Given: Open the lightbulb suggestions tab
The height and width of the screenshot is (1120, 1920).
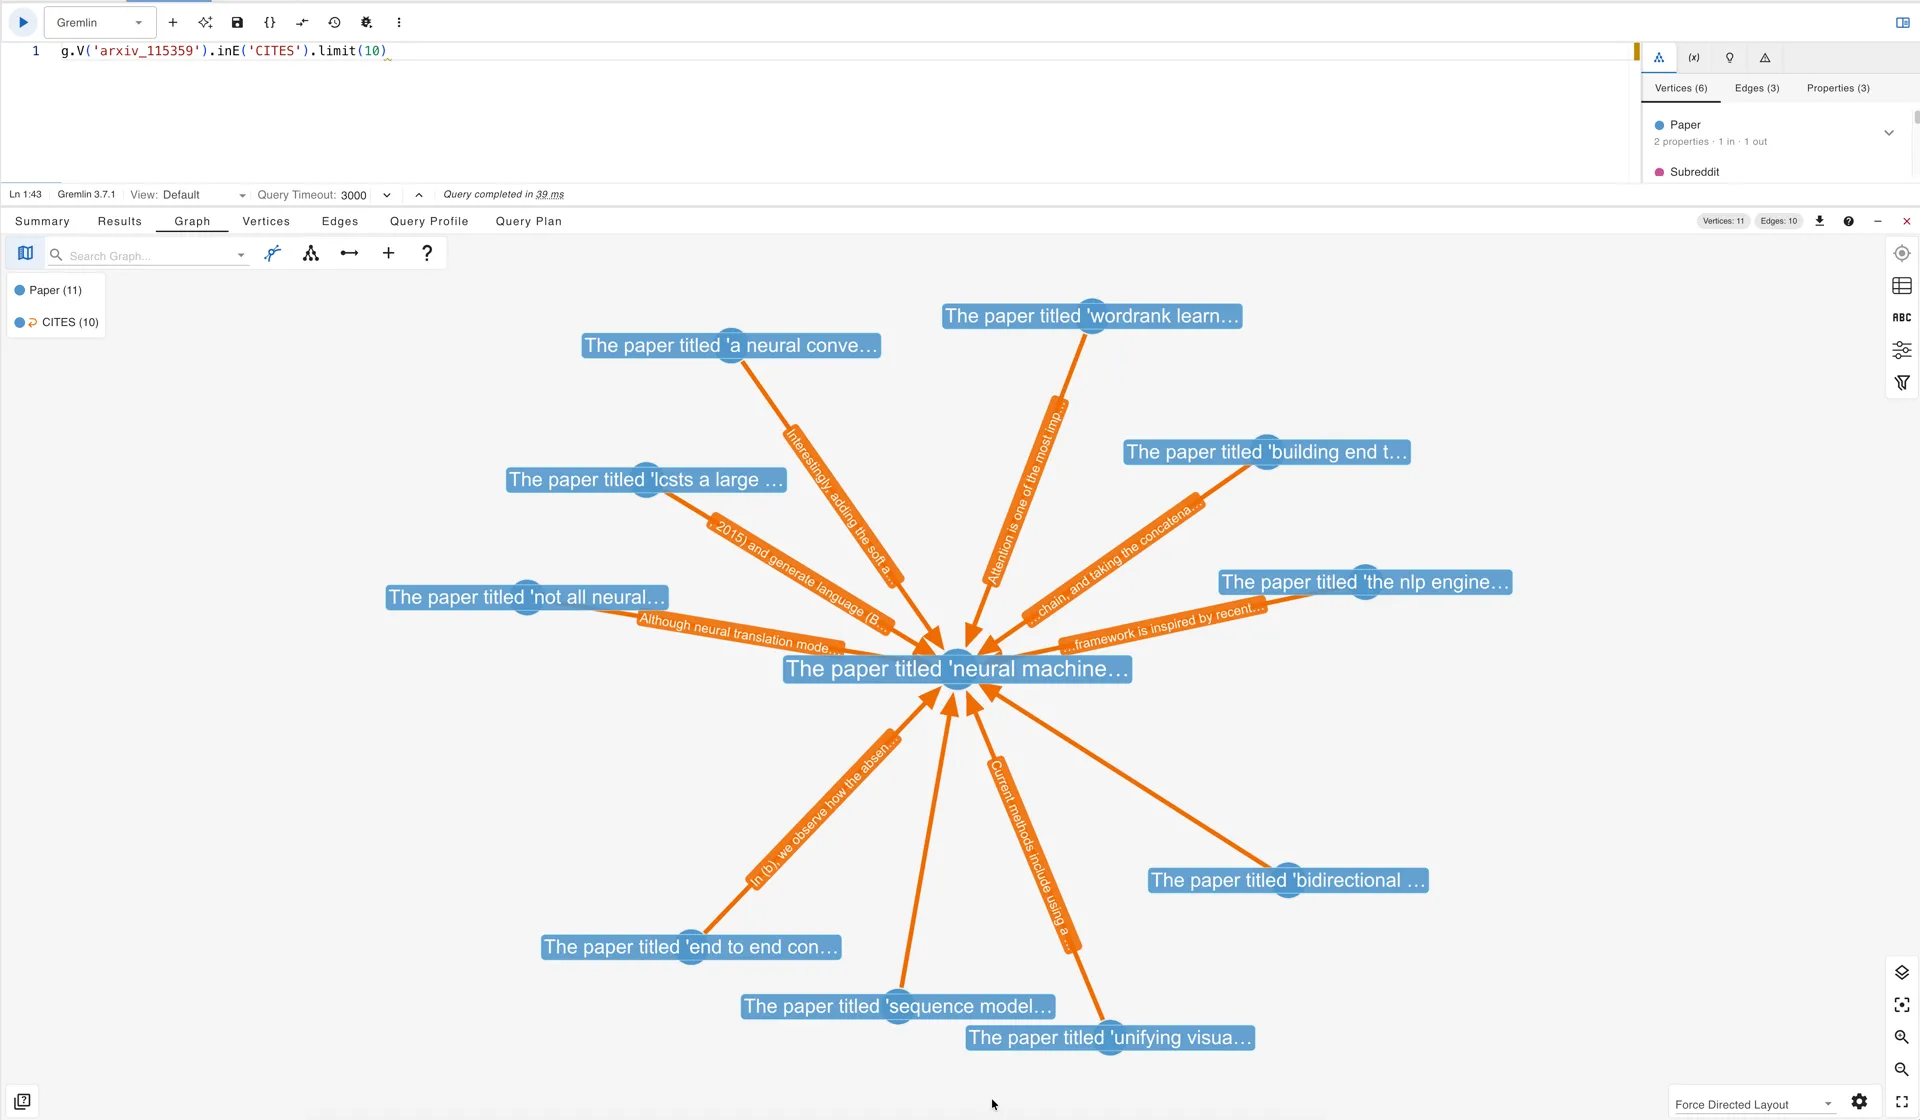Looking at the screenshot, I should (x=1730, y=58).
